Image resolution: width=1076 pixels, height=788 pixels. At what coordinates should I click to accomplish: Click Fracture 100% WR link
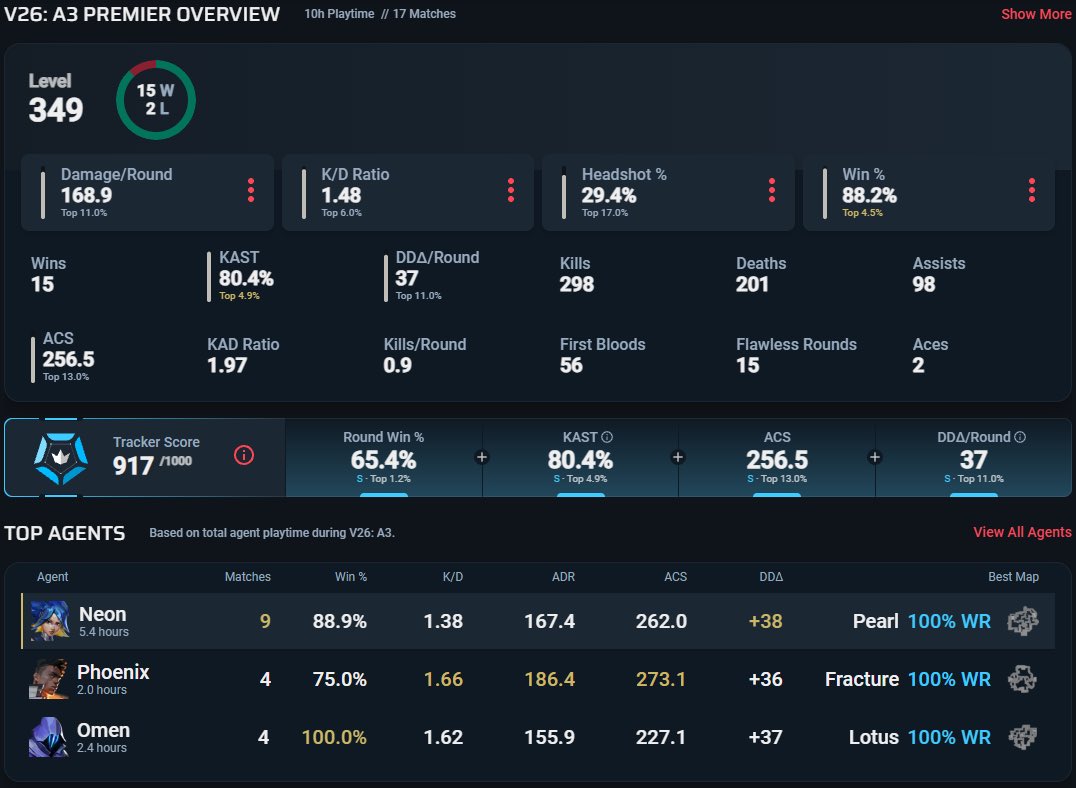point(908,679)
